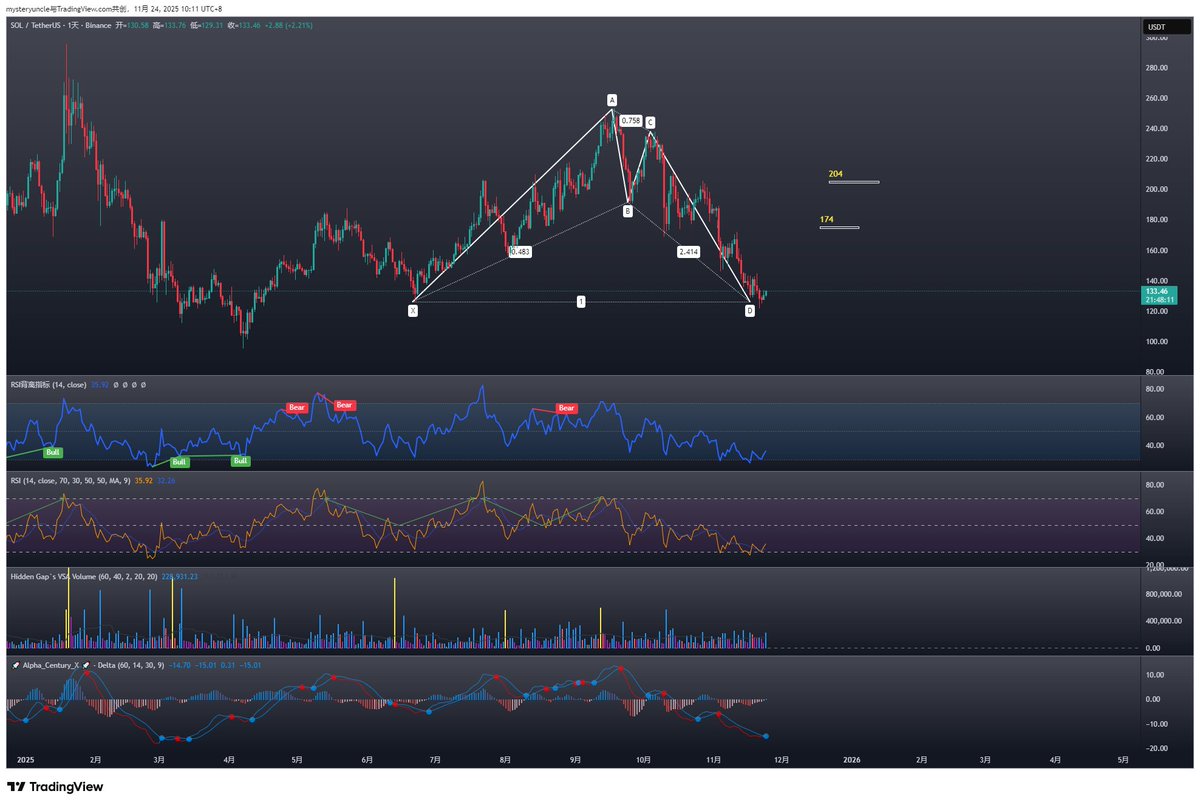Click the 9月 label on time axis
The image size is (1200, 805).
coord(575,760)
